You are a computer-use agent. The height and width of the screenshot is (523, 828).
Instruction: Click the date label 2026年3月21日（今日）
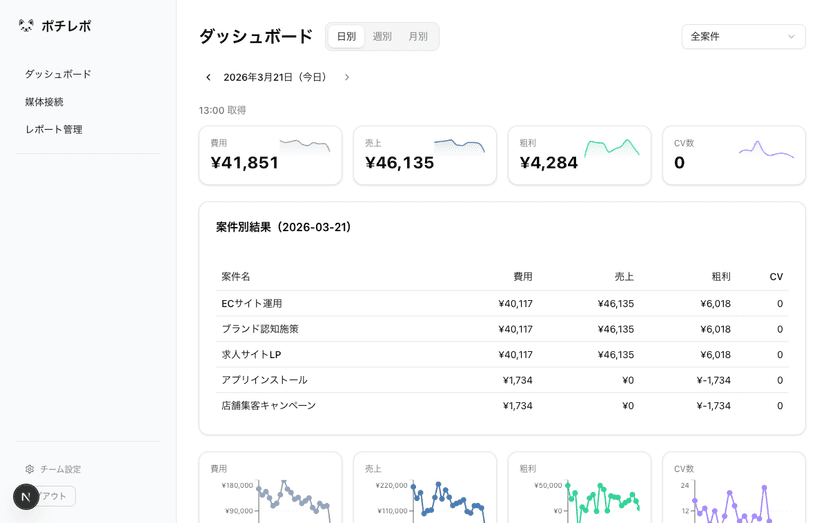click(x=277, y=77)
